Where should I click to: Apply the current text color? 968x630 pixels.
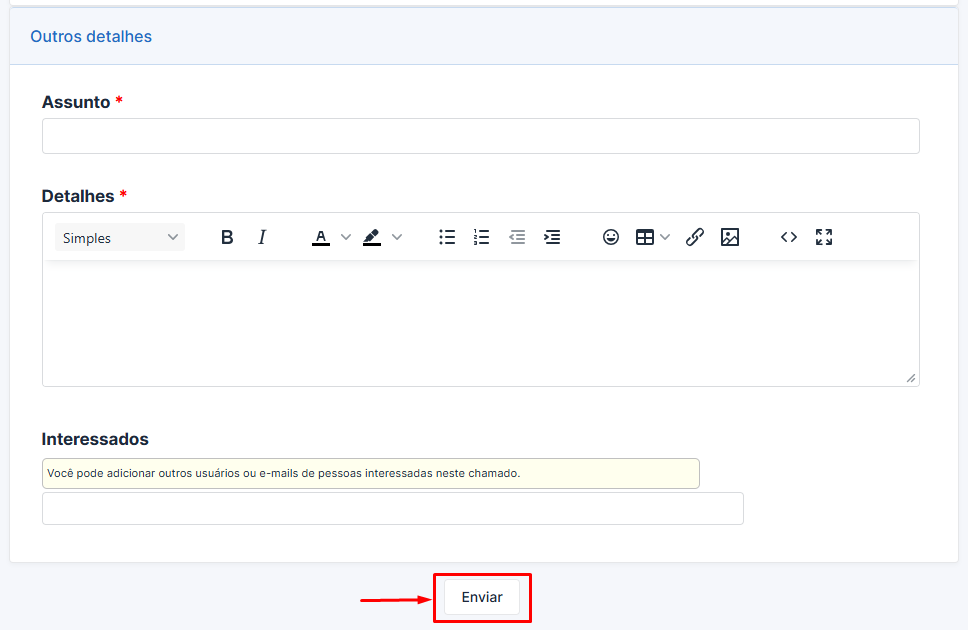point(321,237)
